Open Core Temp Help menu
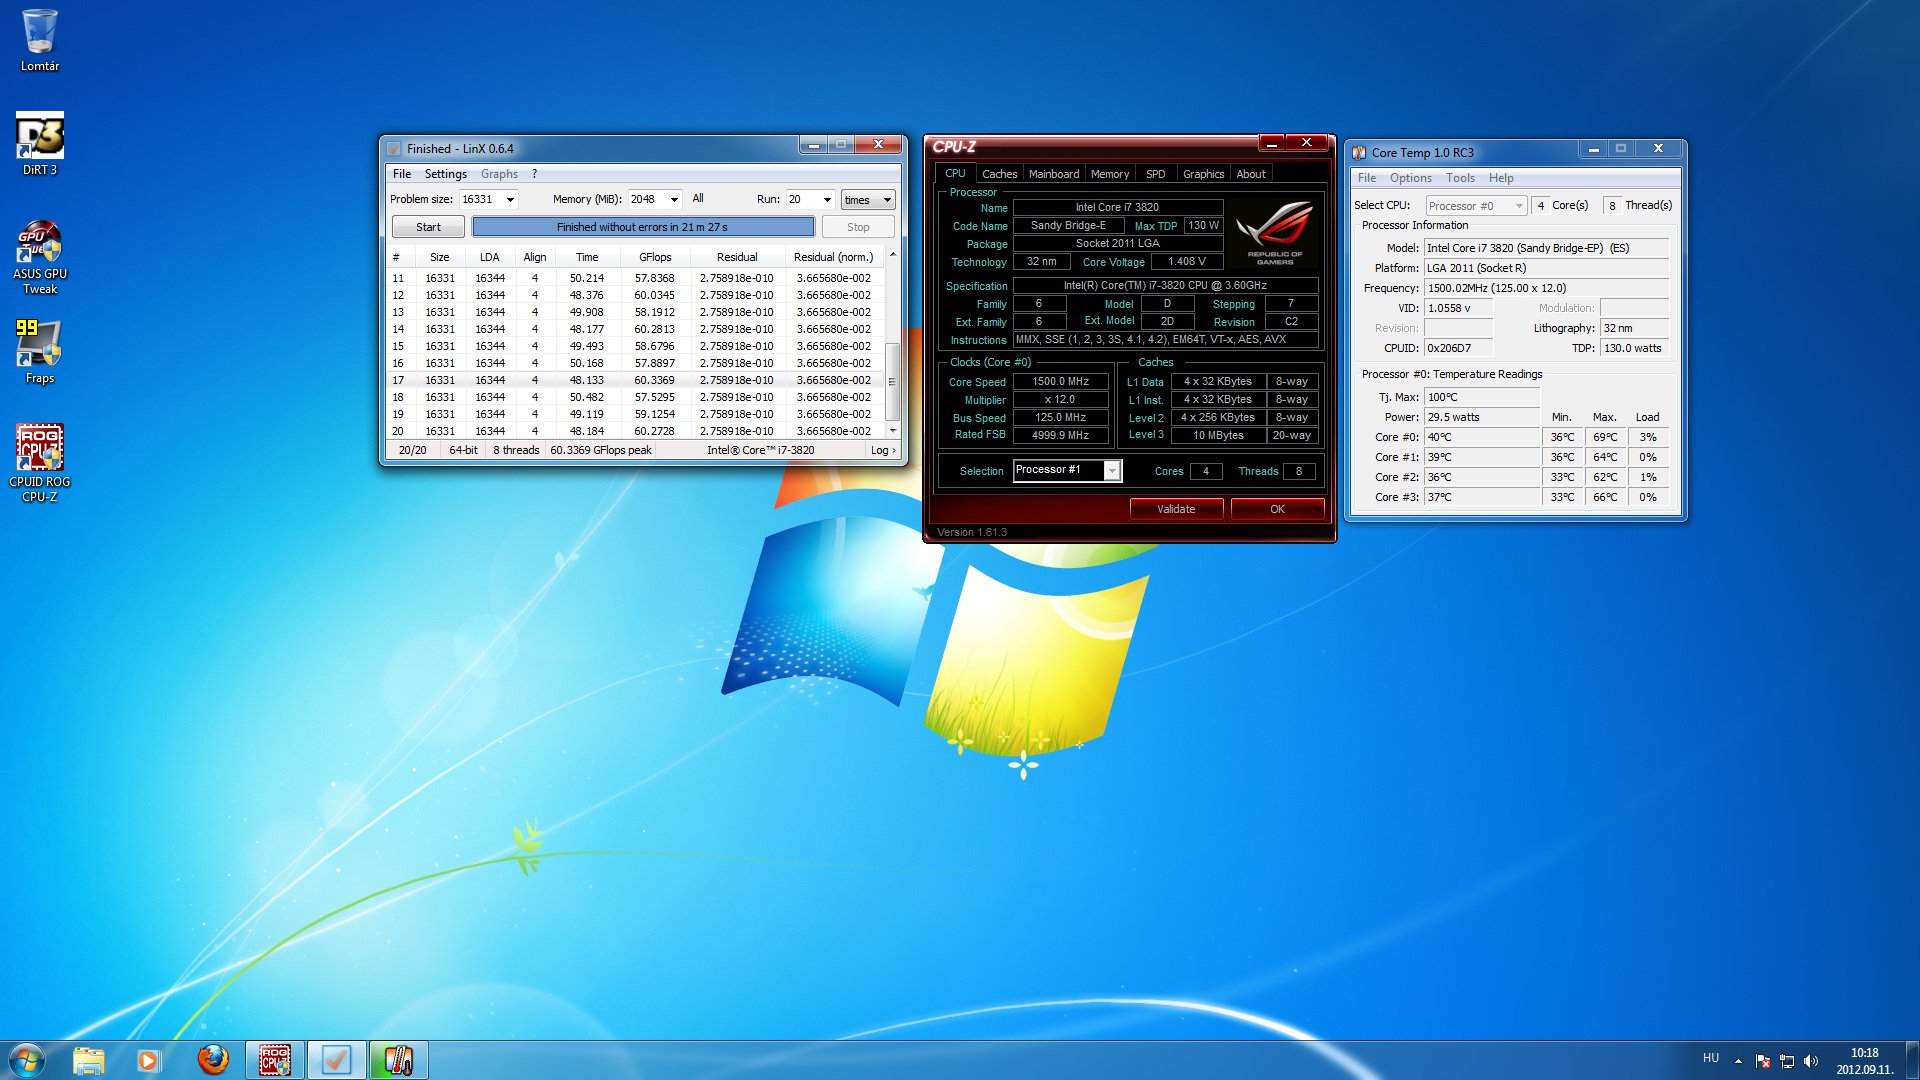The height and width of the screenshot is (1080, 1920). pos(1501,178)
